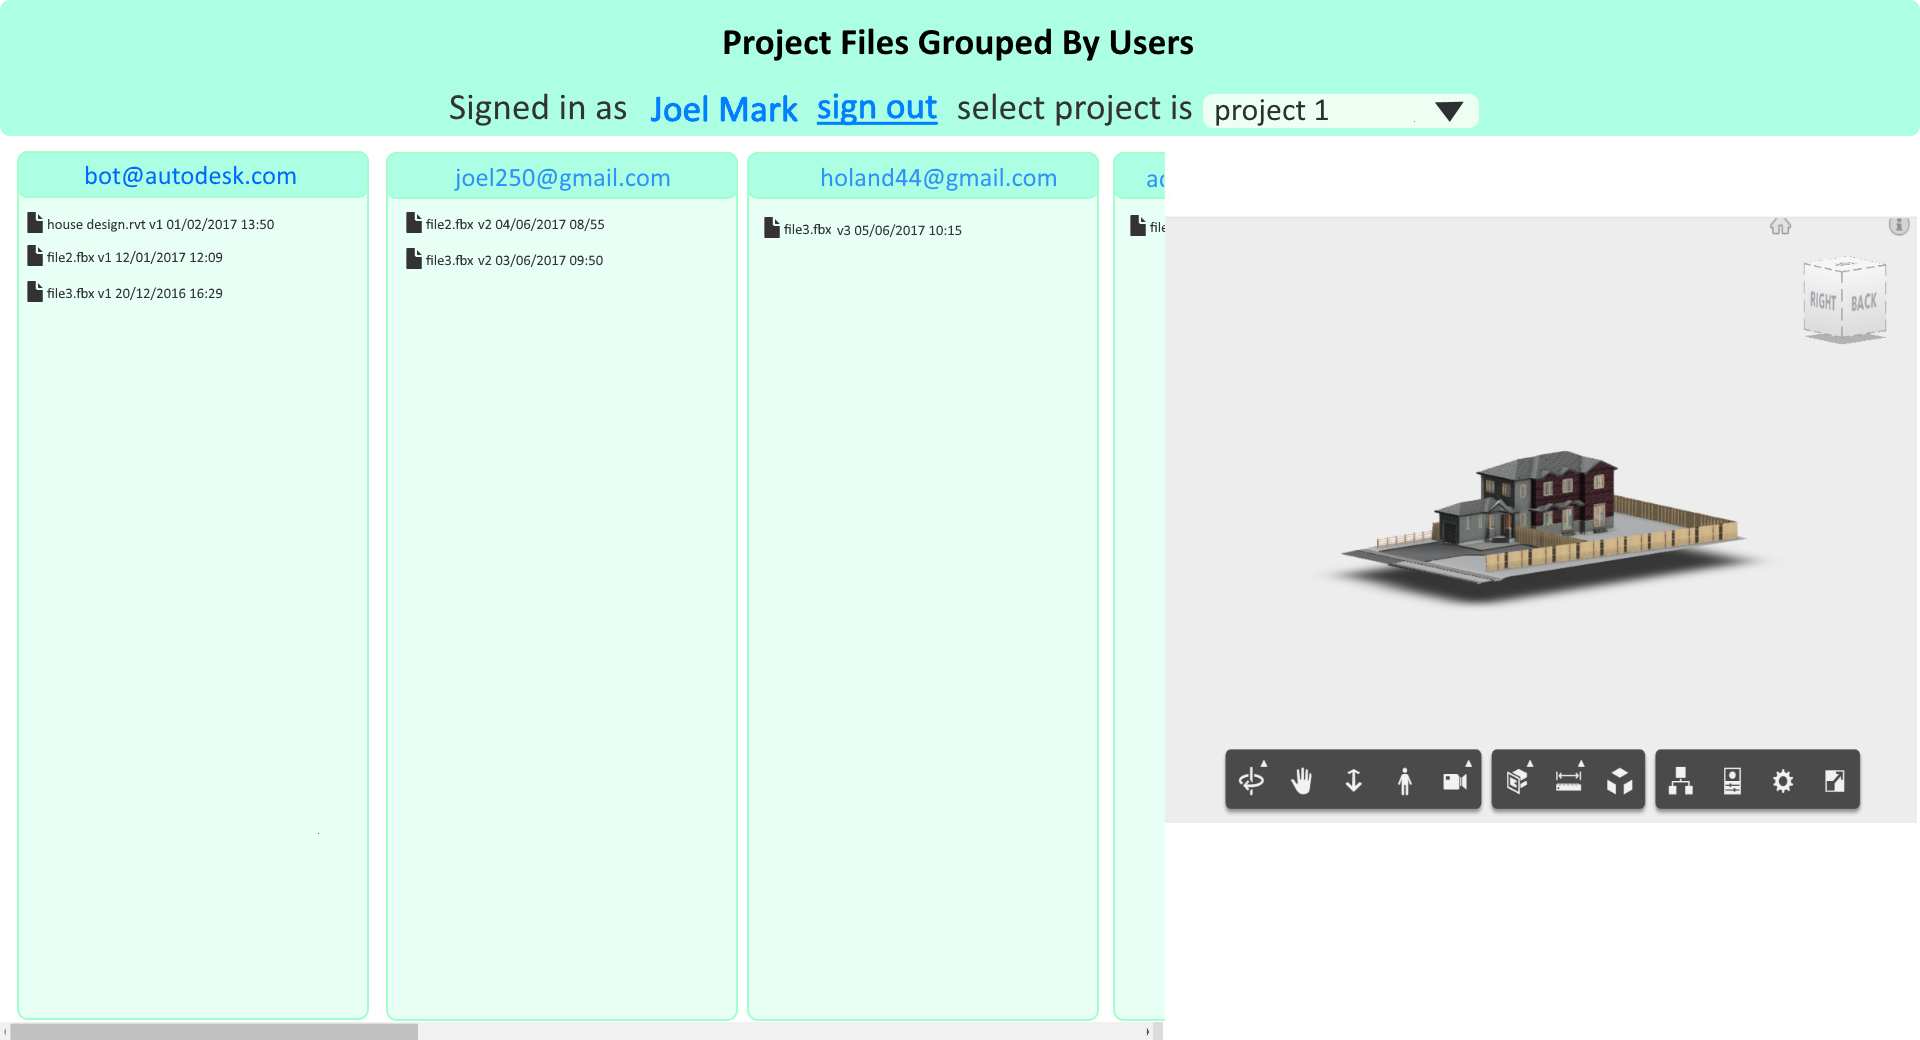Show the Properties panel
Image resolution: width=1920 pixels, height=1040 pixels.
pos(1733,780)
